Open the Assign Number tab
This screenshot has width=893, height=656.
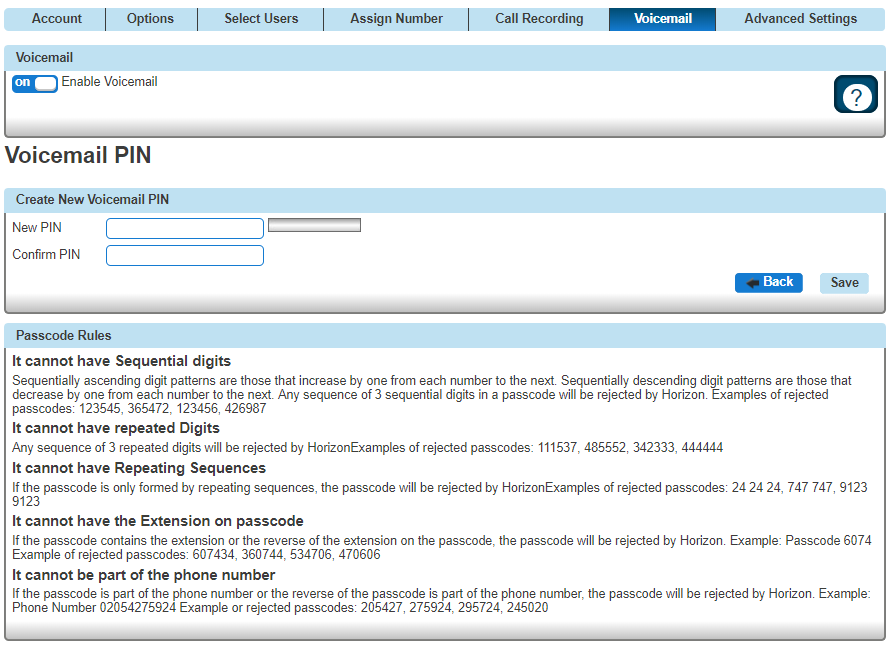[396, 19]
